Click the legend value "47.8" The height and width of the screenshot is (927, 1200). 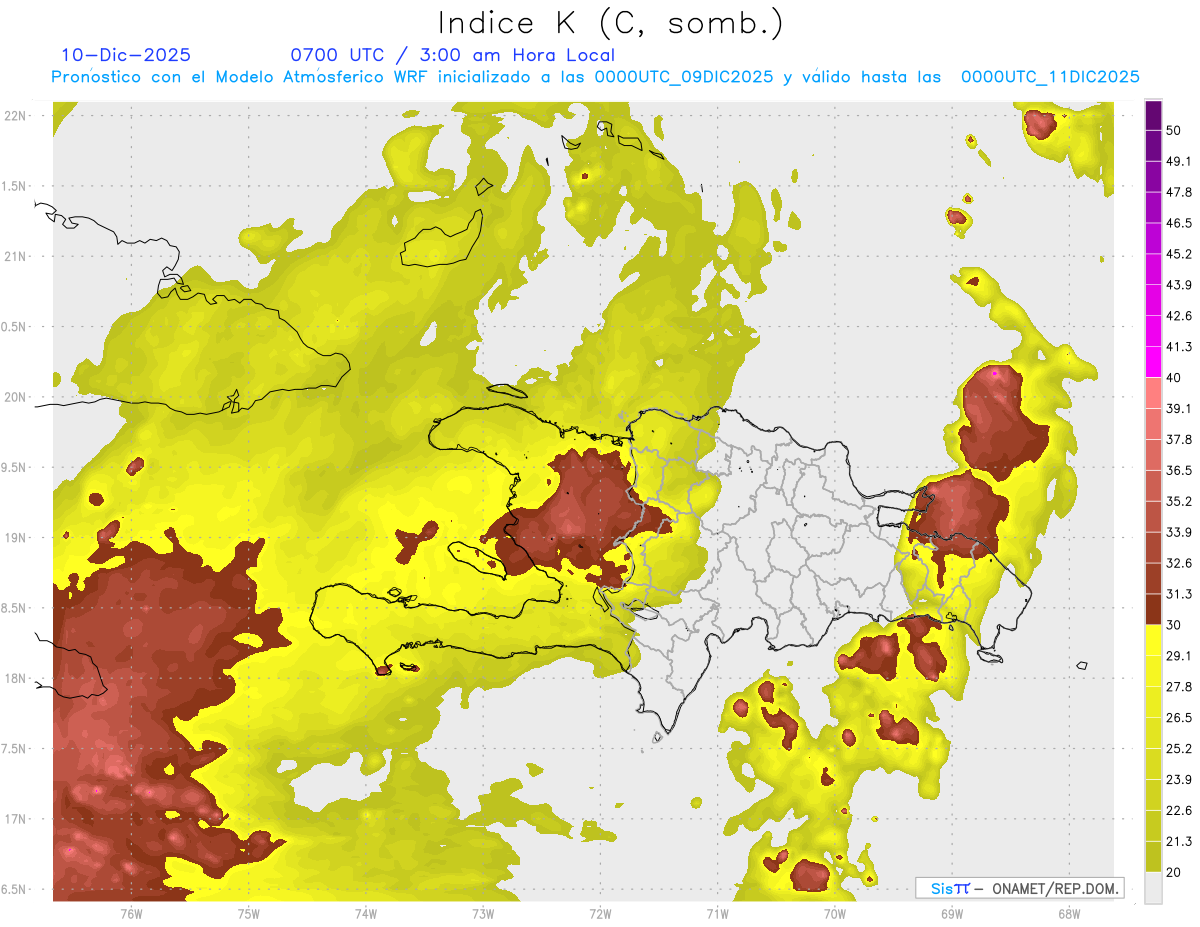click(1179, 192)
